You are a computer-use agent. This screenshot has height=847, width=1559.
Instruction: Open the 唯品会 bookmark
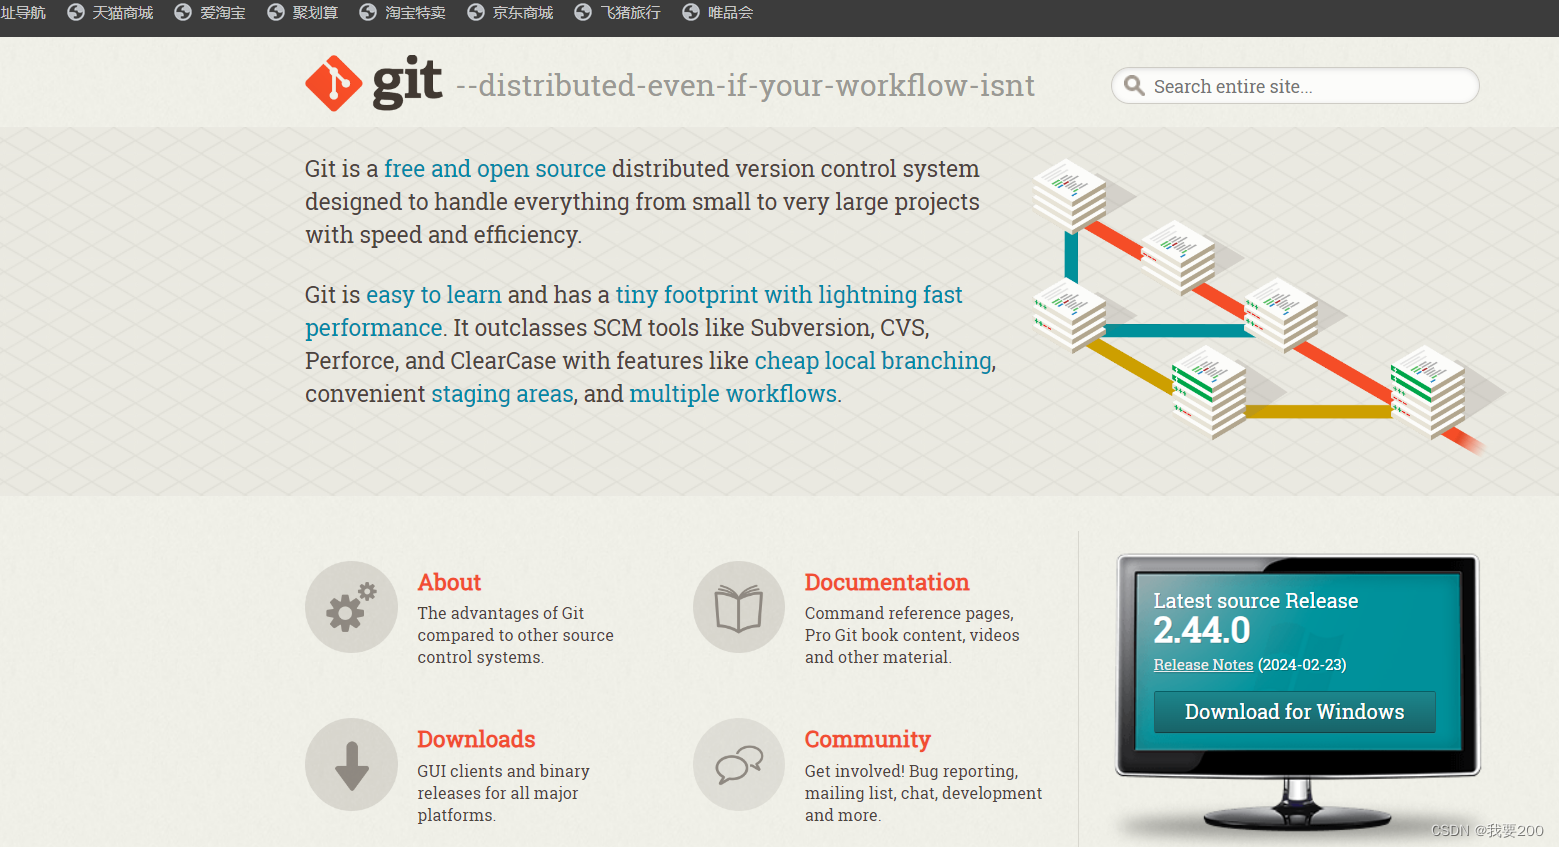click(x=730, y=12)
